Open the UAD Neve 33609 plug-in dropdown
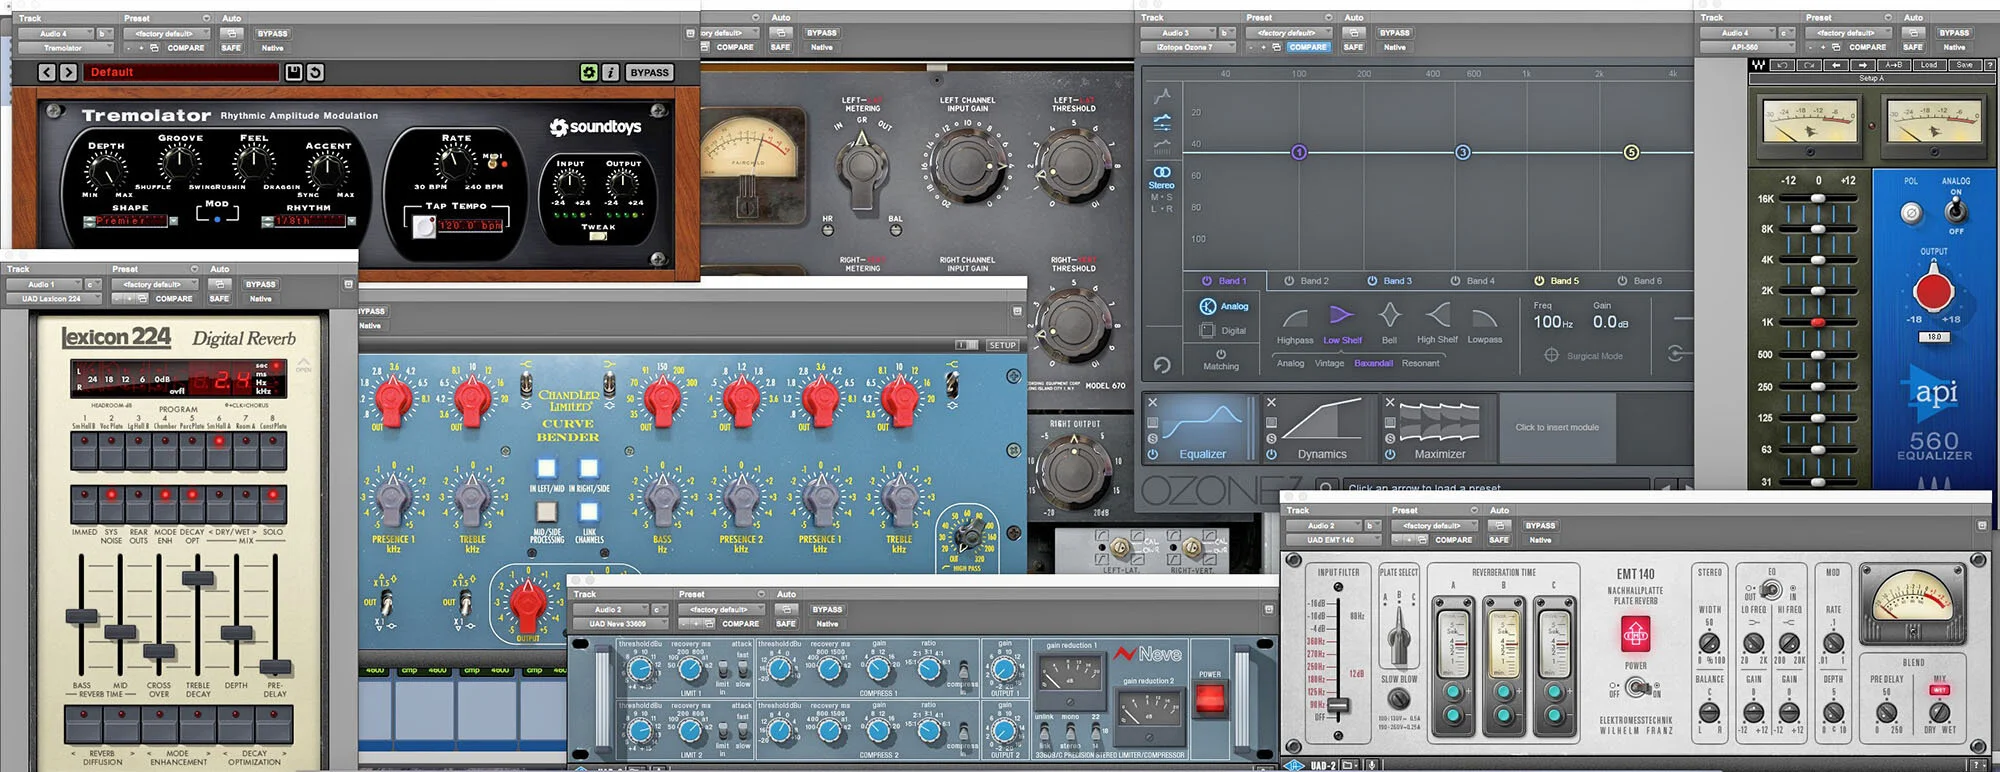The image size is (2000, 772). click(620, 623)
